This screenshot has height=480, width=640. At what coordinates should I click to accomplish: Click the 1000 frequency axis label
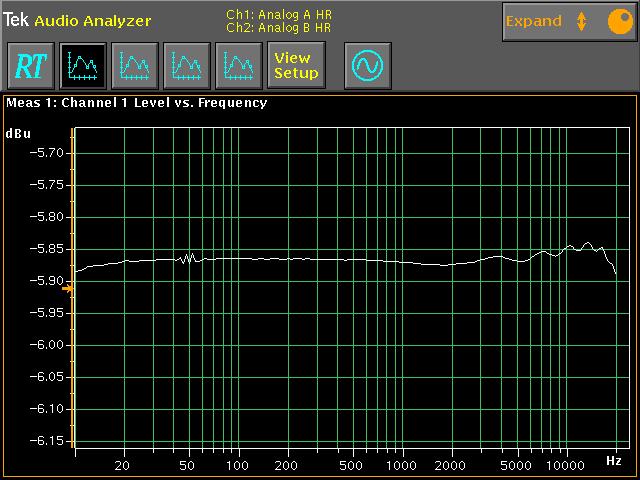pyautogui.click(x=402, y=466)
